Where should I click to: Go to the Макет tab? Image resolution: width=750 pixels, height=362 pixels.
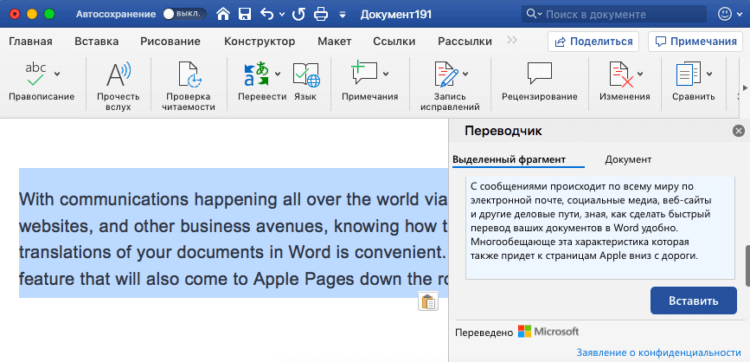(x=334, y=42)
